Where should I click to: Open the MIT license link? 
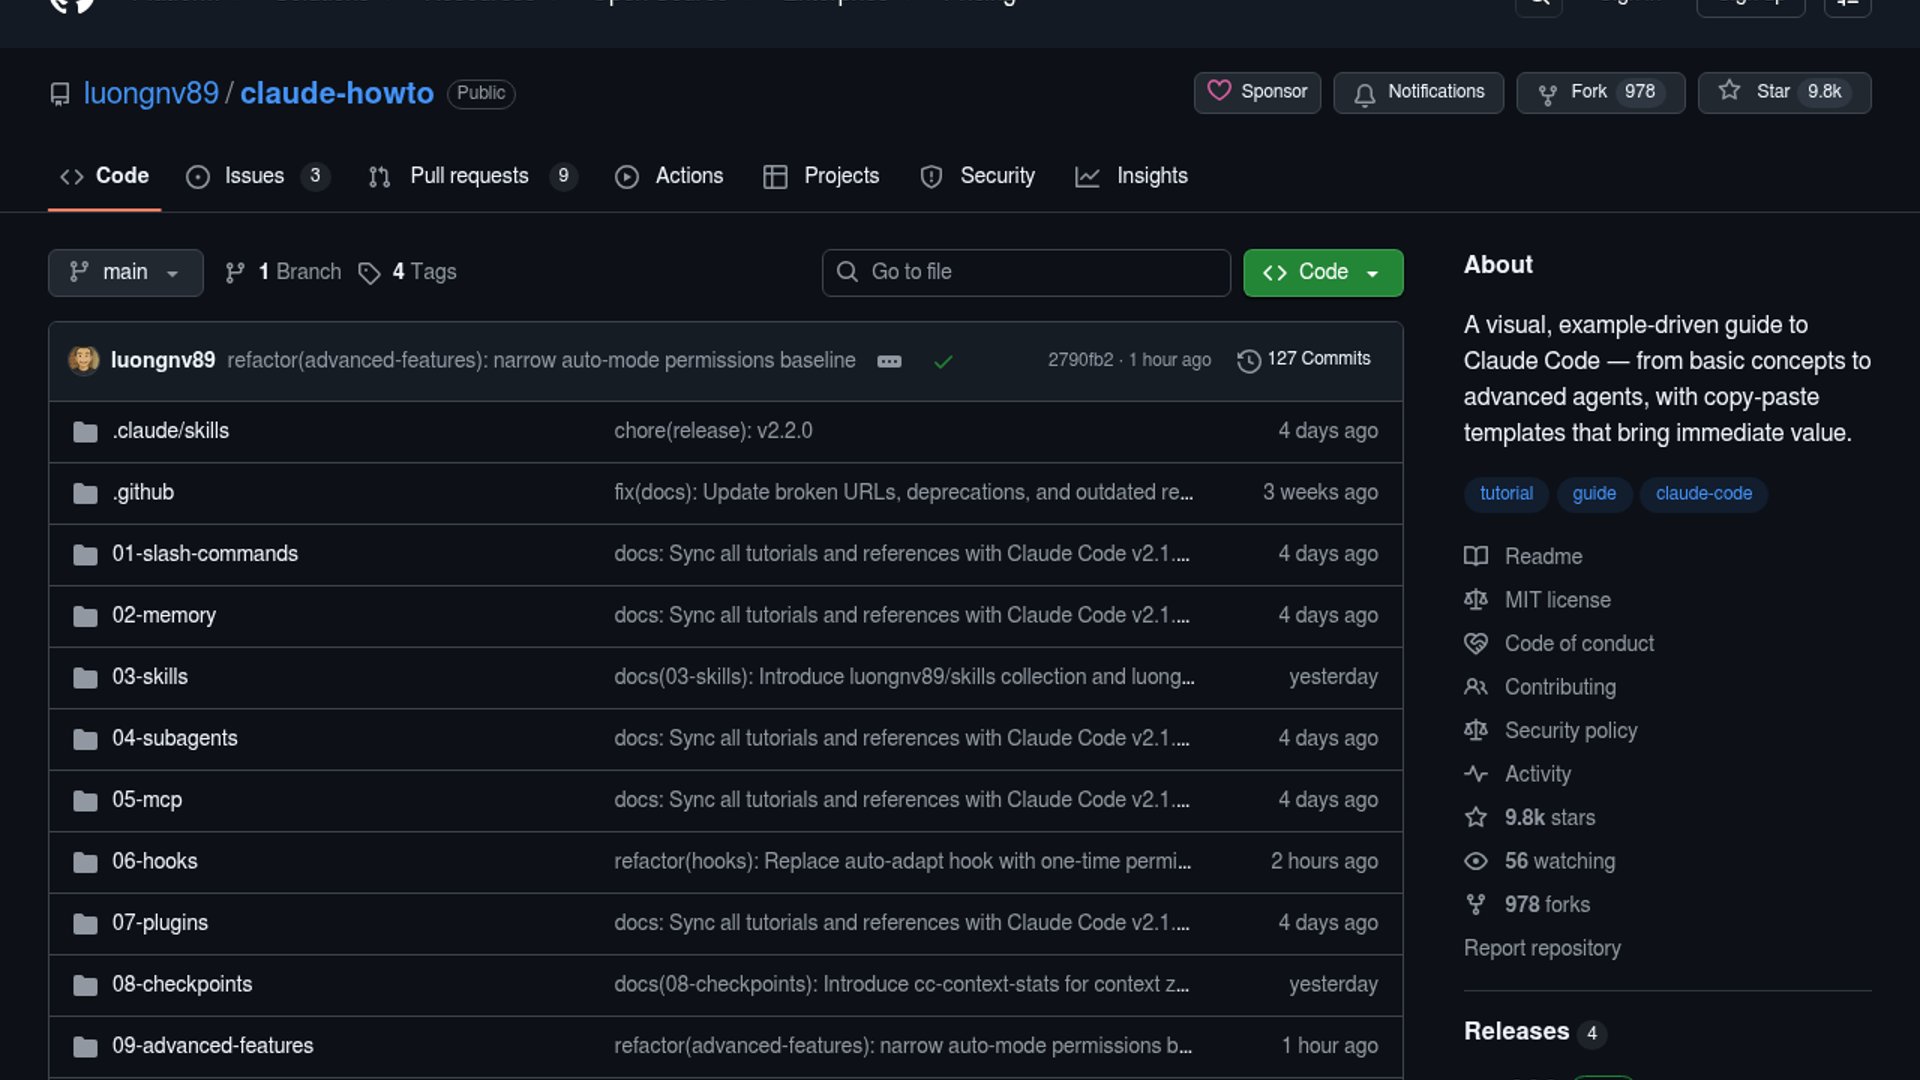[1557, 600]
